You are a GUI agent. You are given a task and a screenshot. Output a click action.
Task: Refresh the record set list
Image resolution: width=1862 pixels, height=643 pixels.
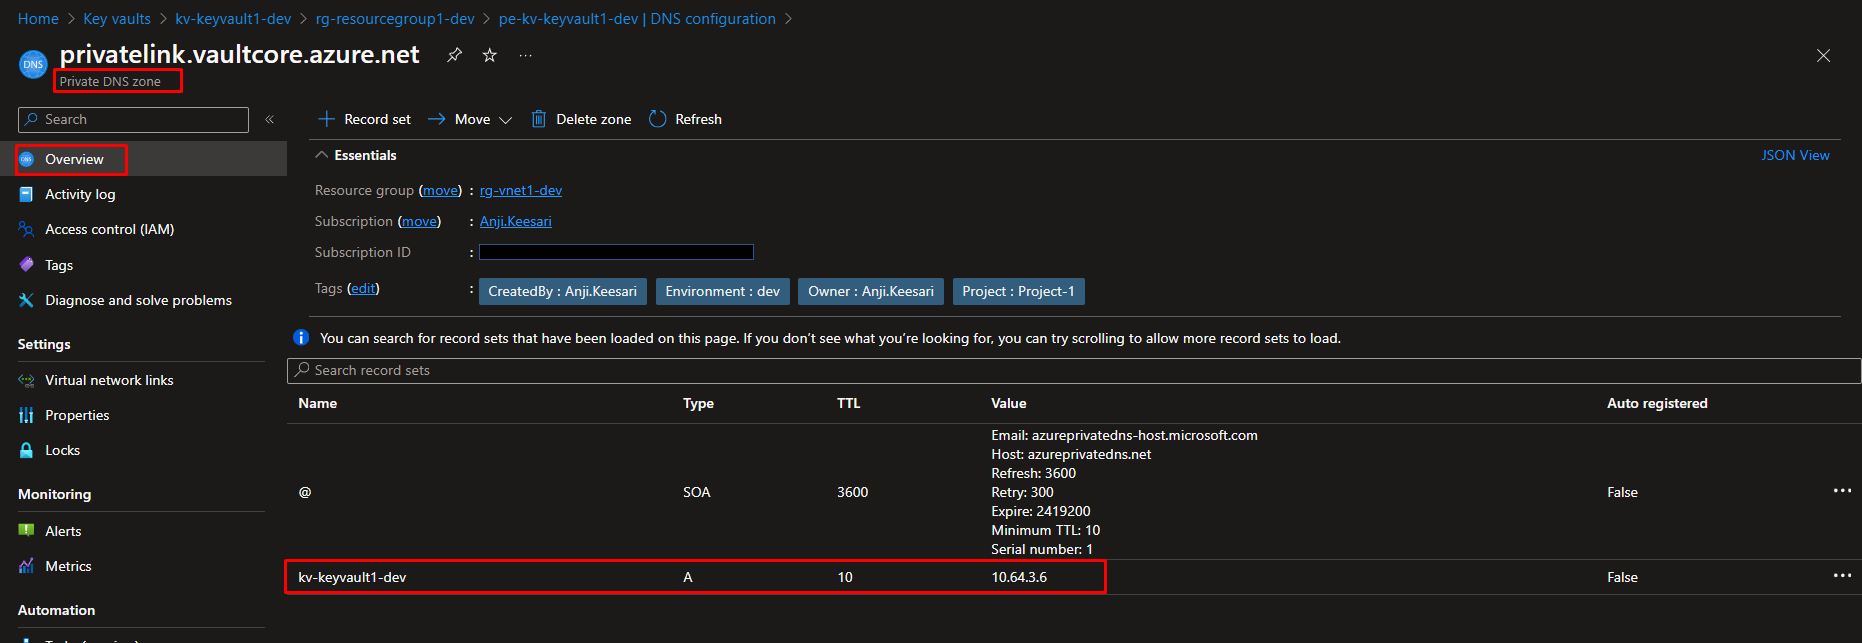(x=686, y=119)
